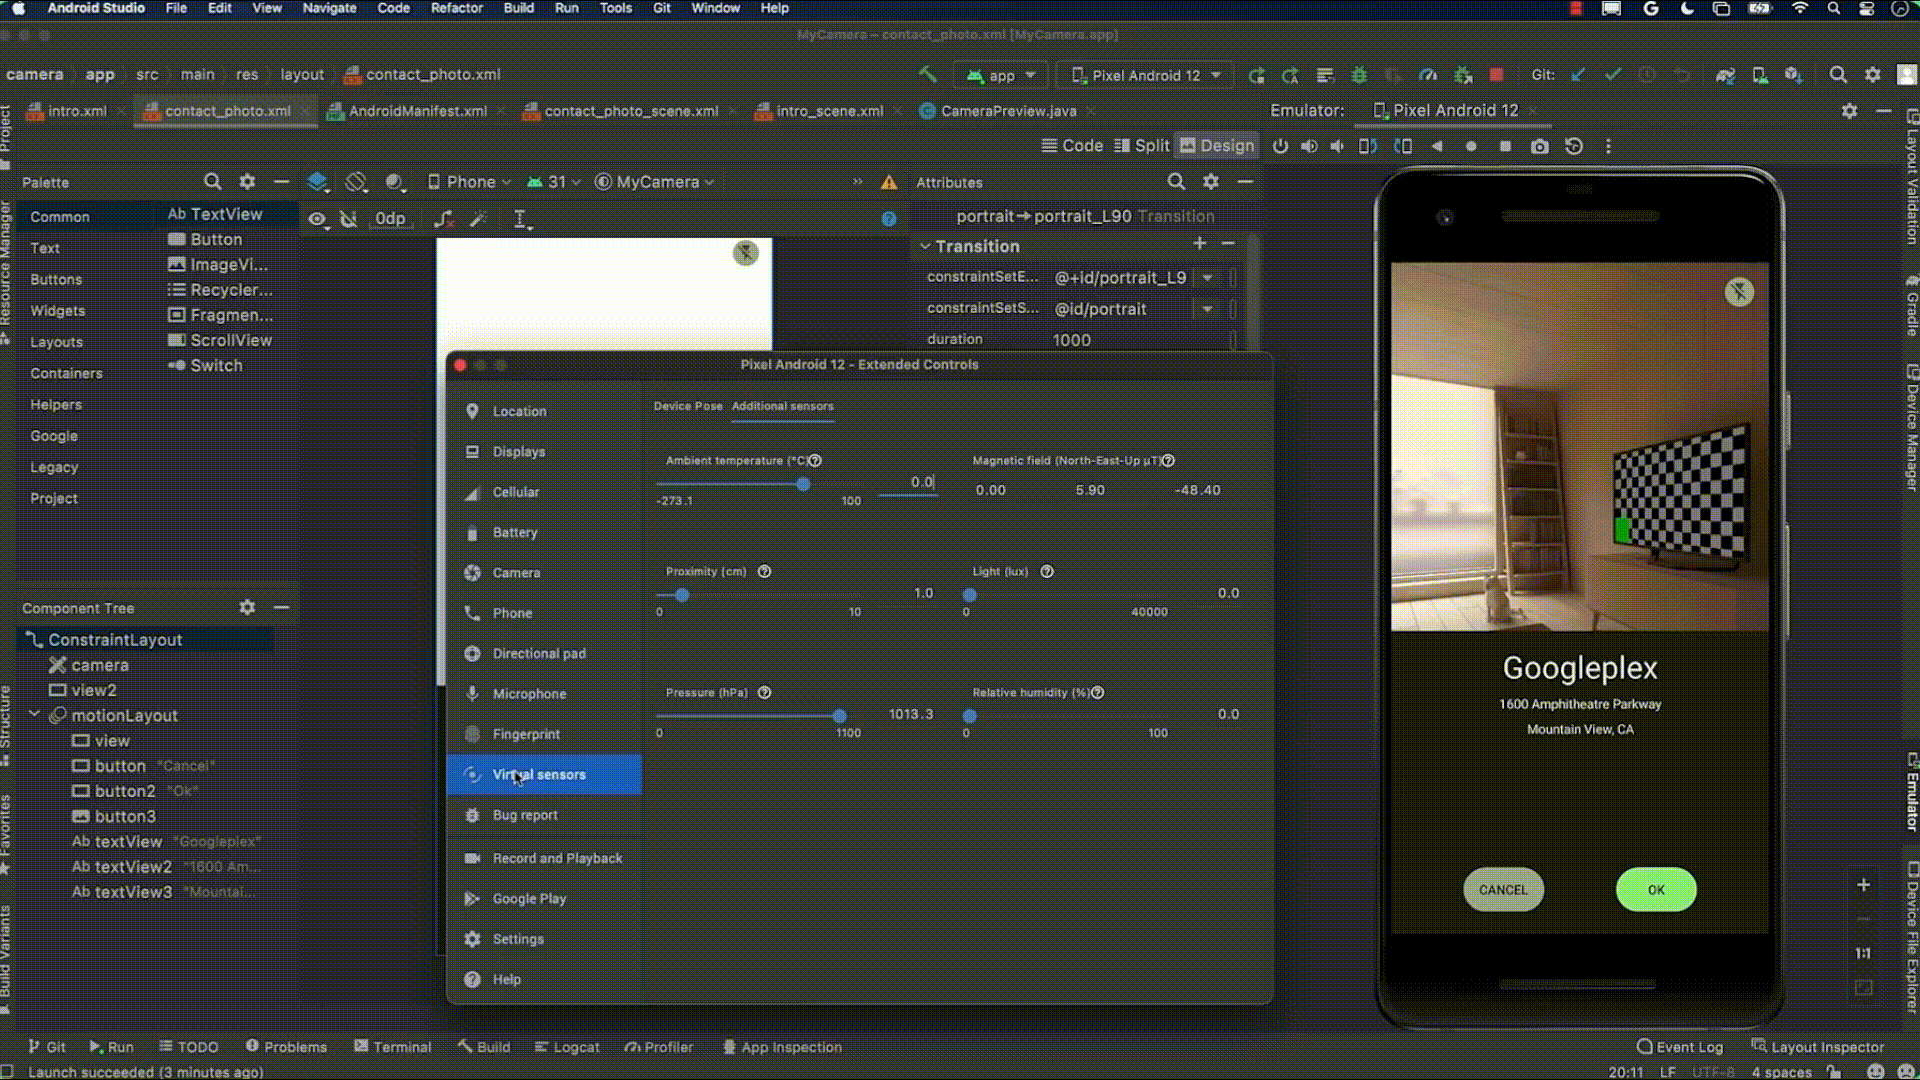Viewport: 1920px width, 1080px height.
Task: Click Clear Constraints icon in design toolbar
Action: pos(443,219)
